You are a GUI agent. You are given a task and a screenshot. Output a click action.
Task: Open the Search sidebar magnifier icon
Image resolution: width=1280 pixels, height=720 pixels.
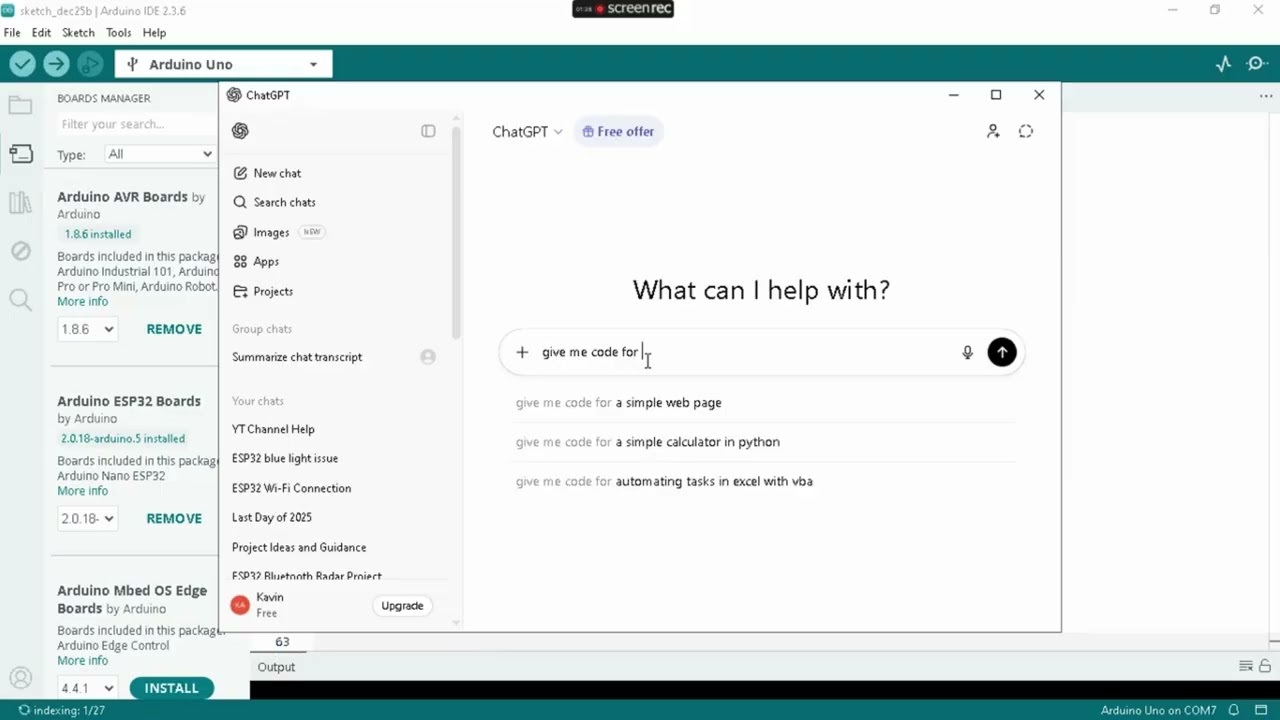tap(20, 299)
